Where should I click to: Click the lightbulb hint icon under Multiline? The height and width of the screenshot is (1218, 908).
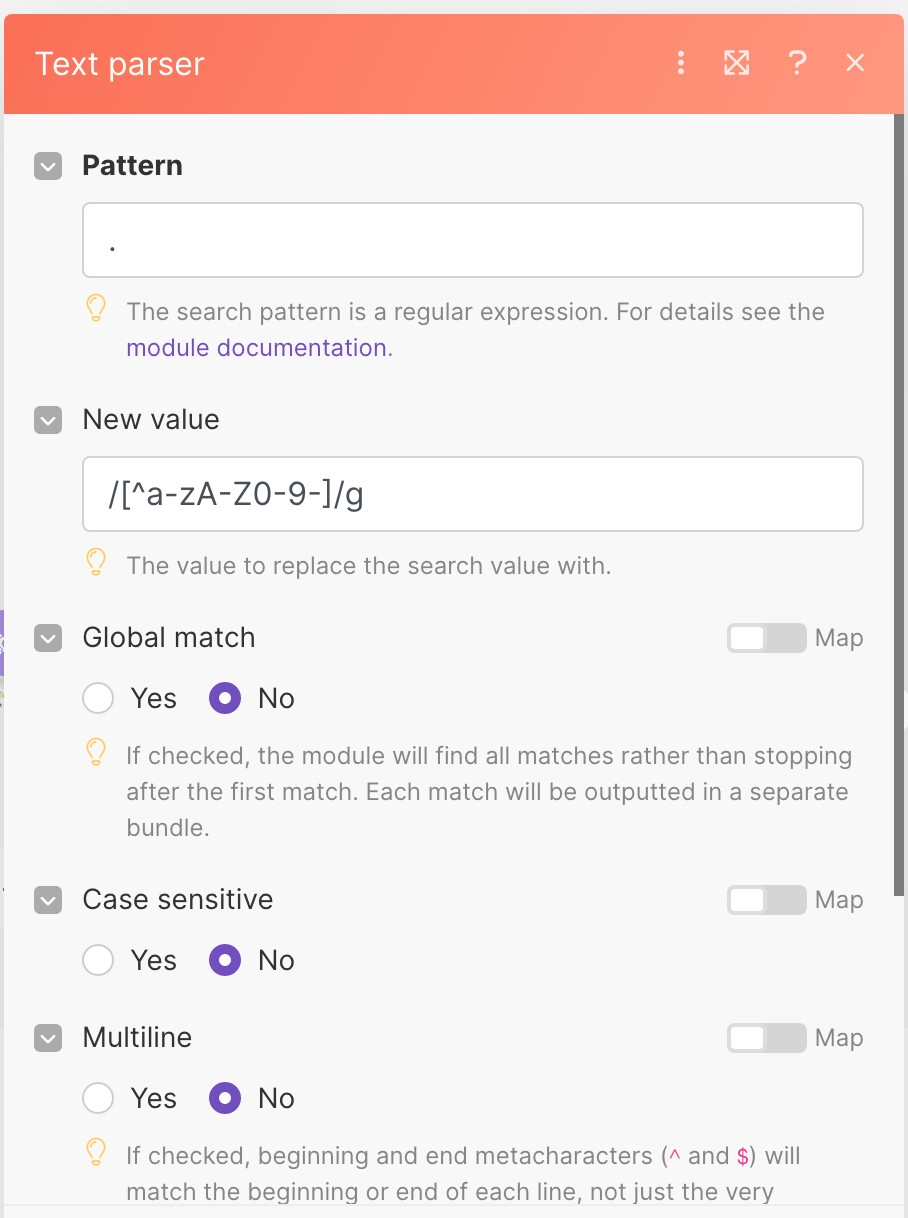[96, 1153]
